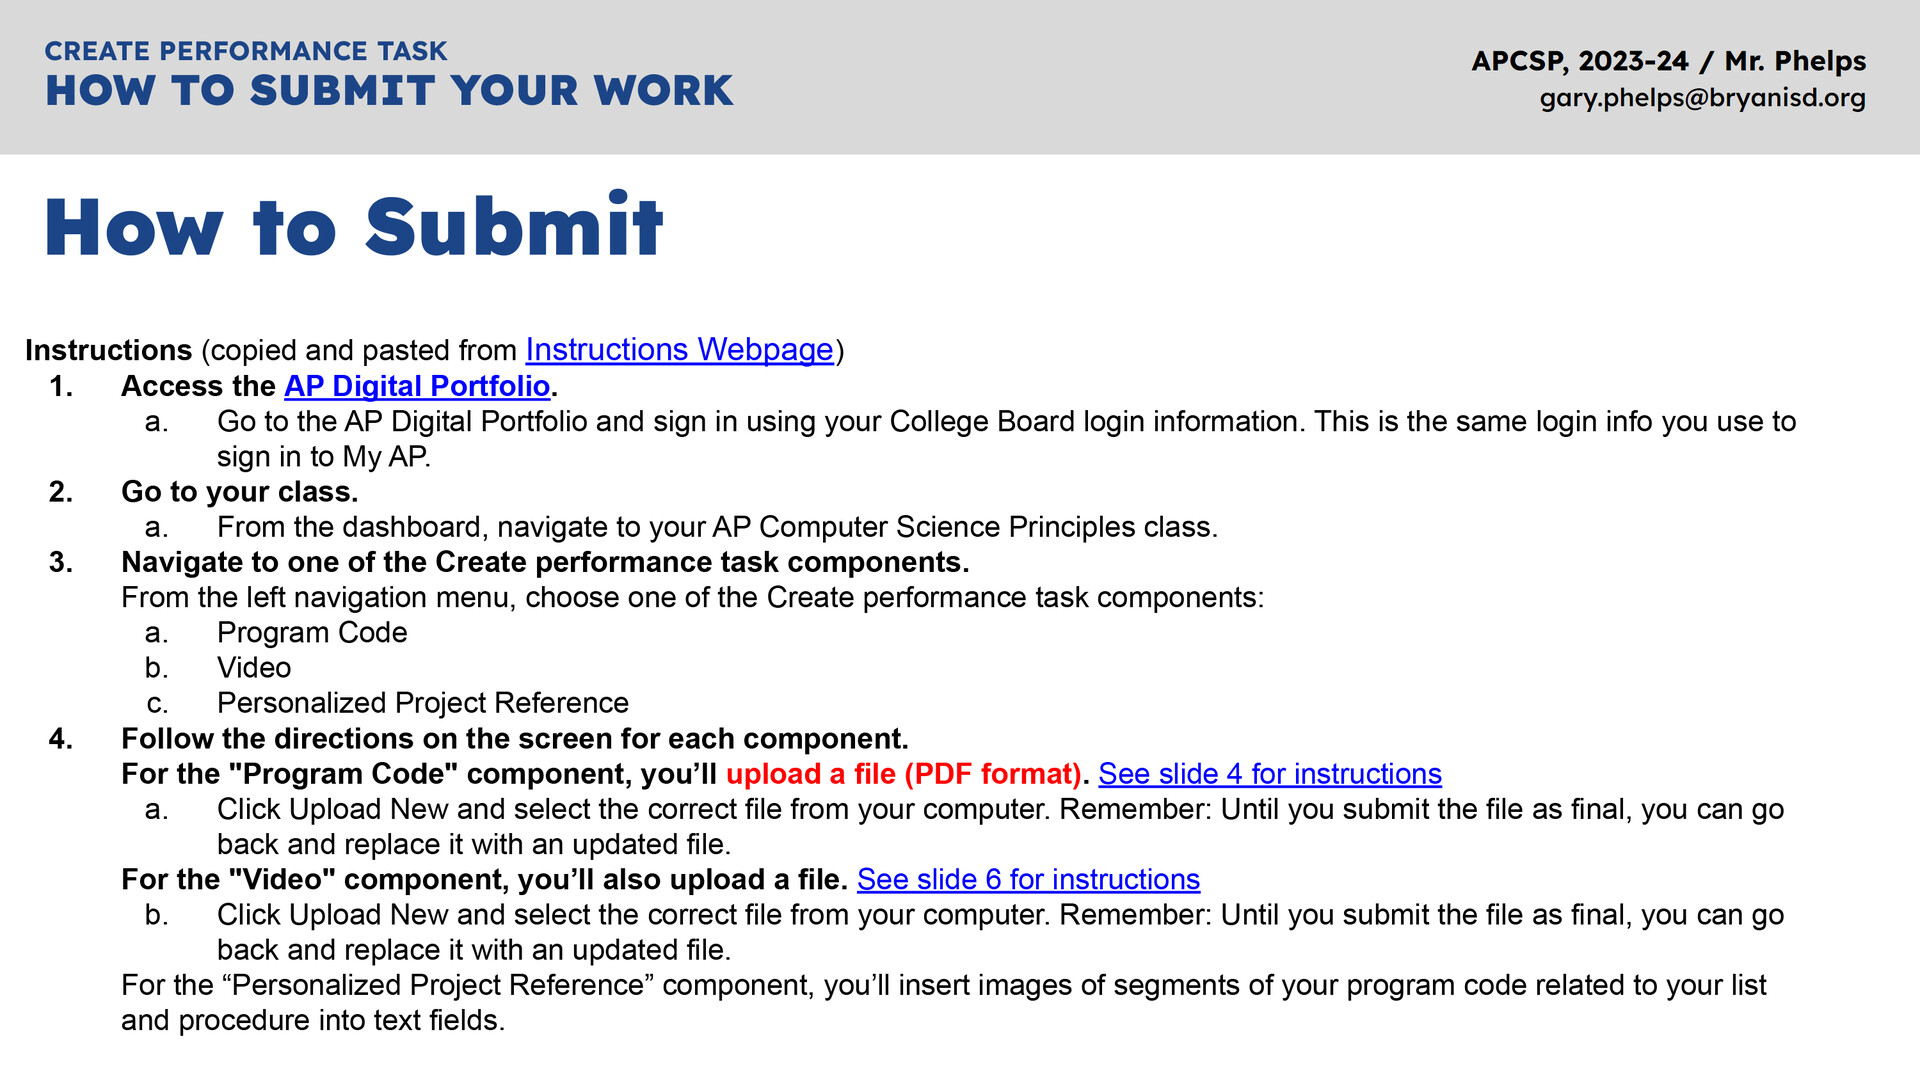Click the 'From the dashboard, navigate' sentence
The height and width of the screenshot is (1080, 1920).
(716, 527)
